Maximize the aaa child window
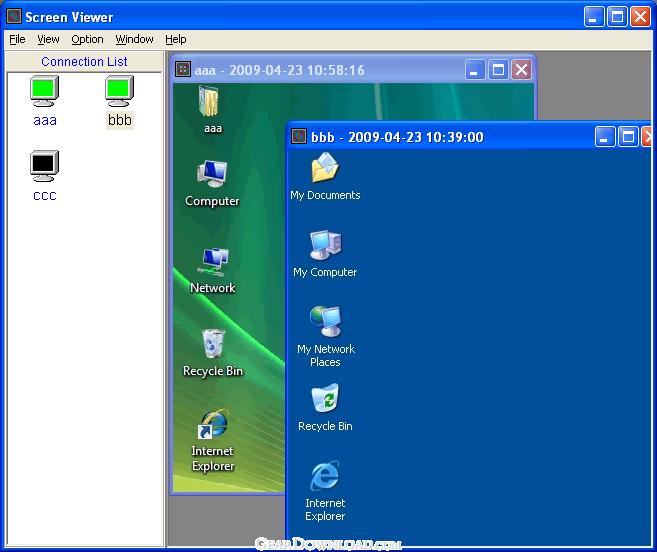The height and width of the screenshot is (552, 657). click(x=498, y=70)
